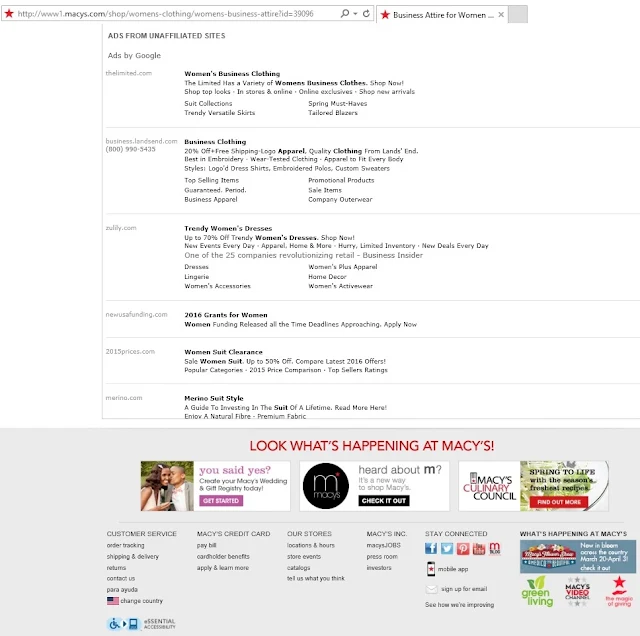Open Merino Suit Style ad headline
The width and height of the screenshot is (640, 636).
(x=213, y=398)
